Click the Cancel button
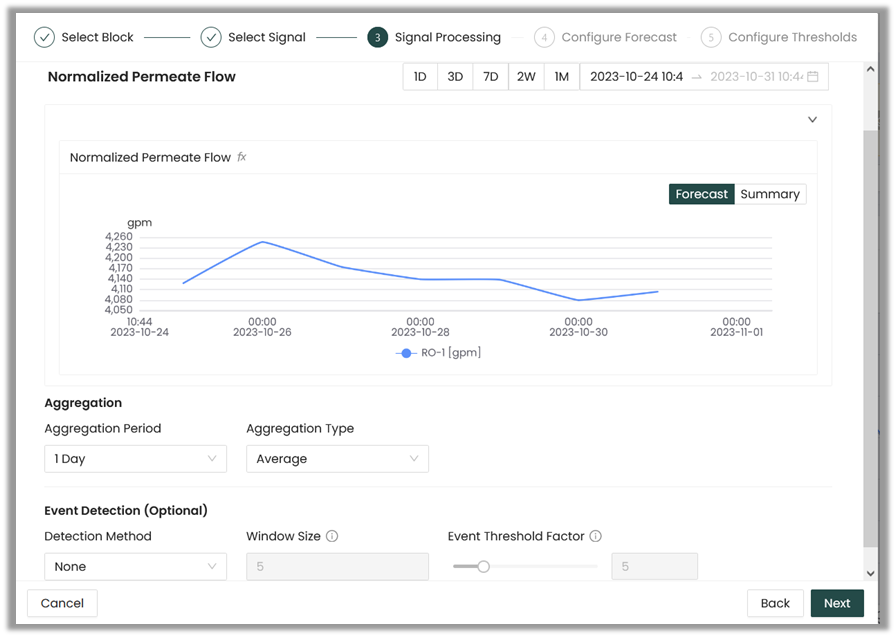The image size is (896, 637). click(x=62, y=603)
